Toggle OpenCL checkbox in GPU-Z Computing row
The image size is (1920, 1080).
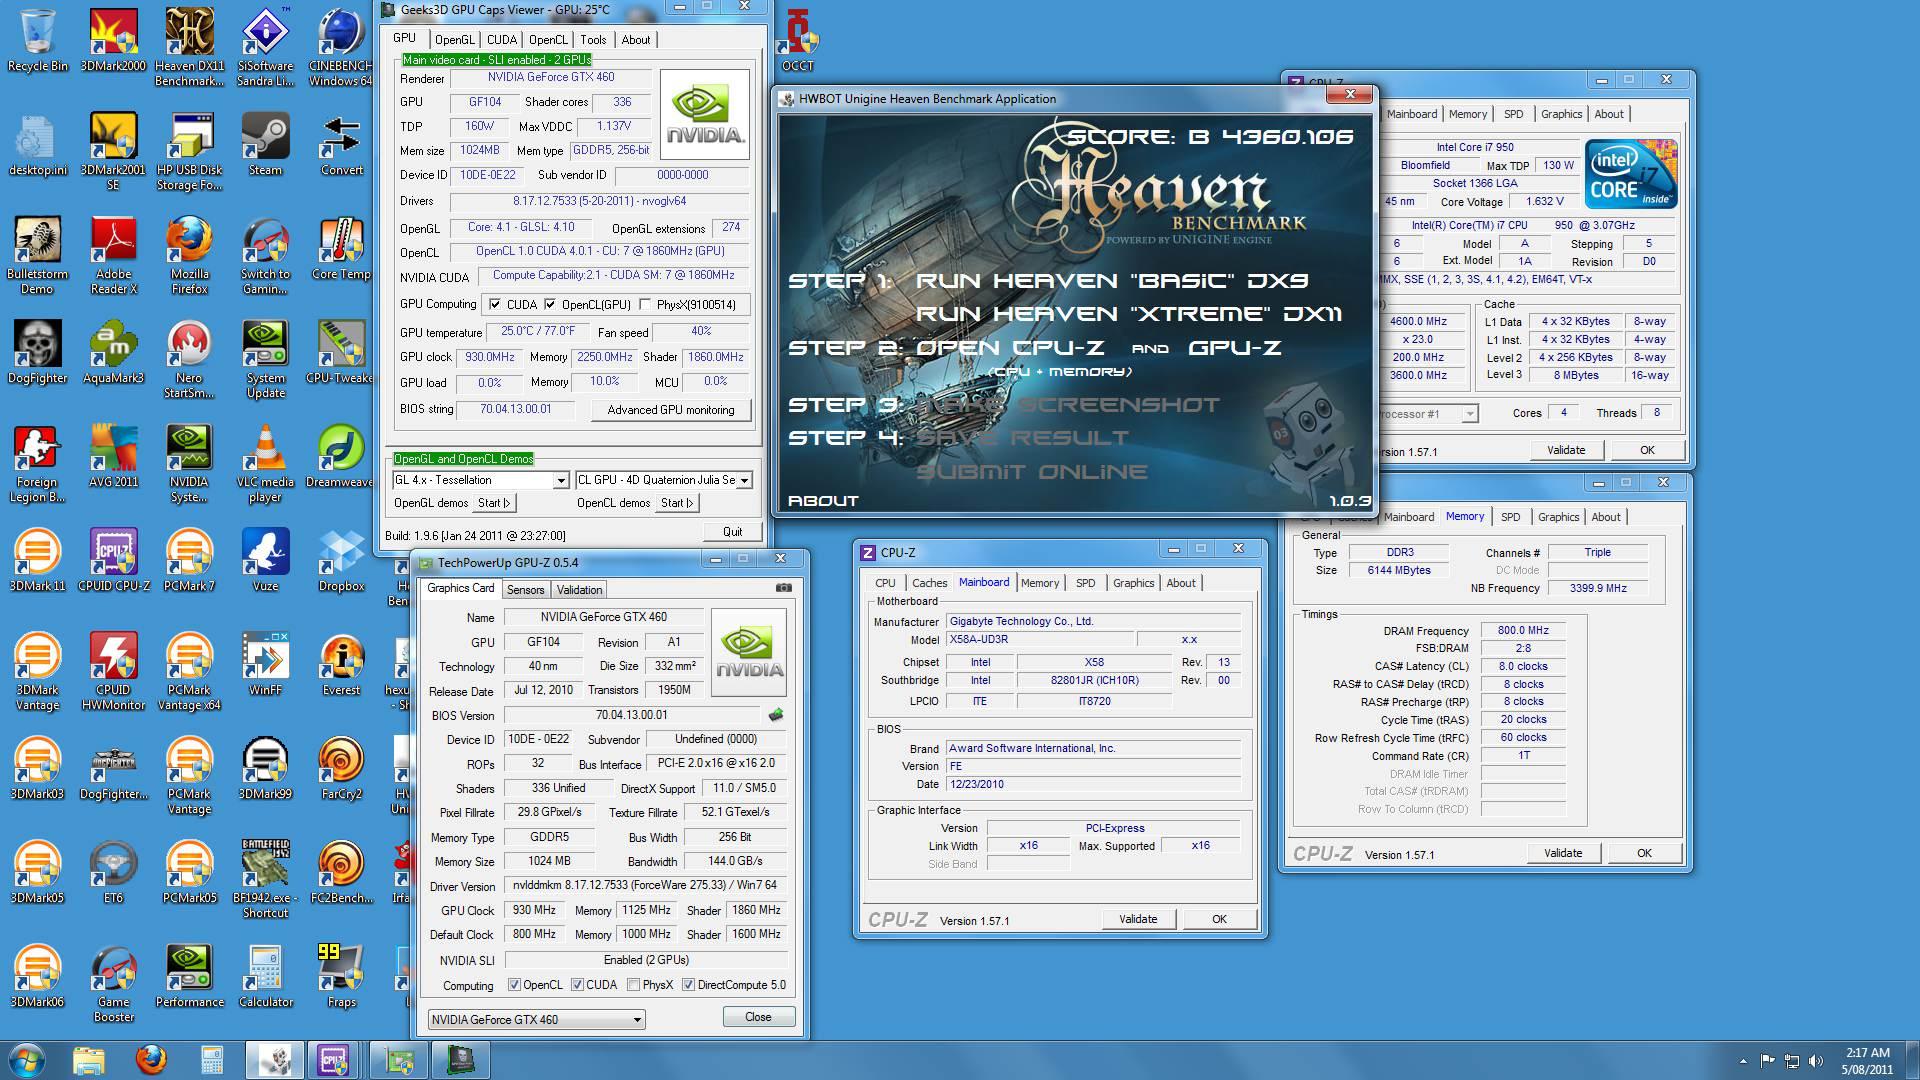(514, 985)
